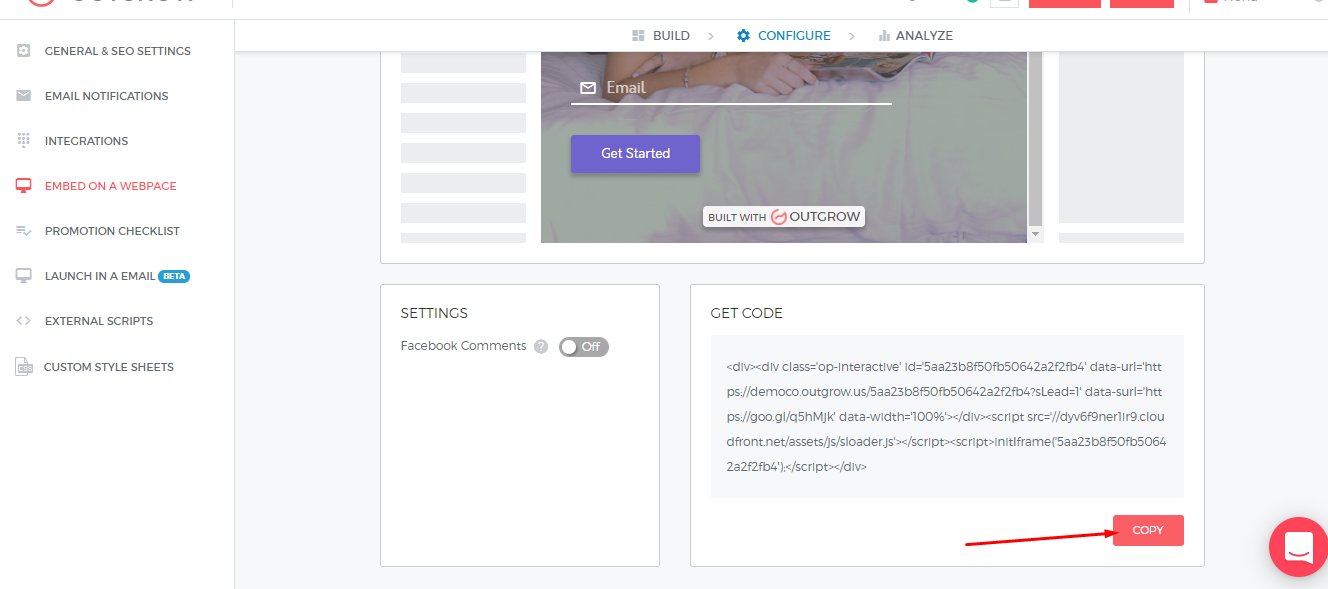Click the External Scripts code brackets icon
The height and width of the screenshot is (589, 1328).
point(24,321)
